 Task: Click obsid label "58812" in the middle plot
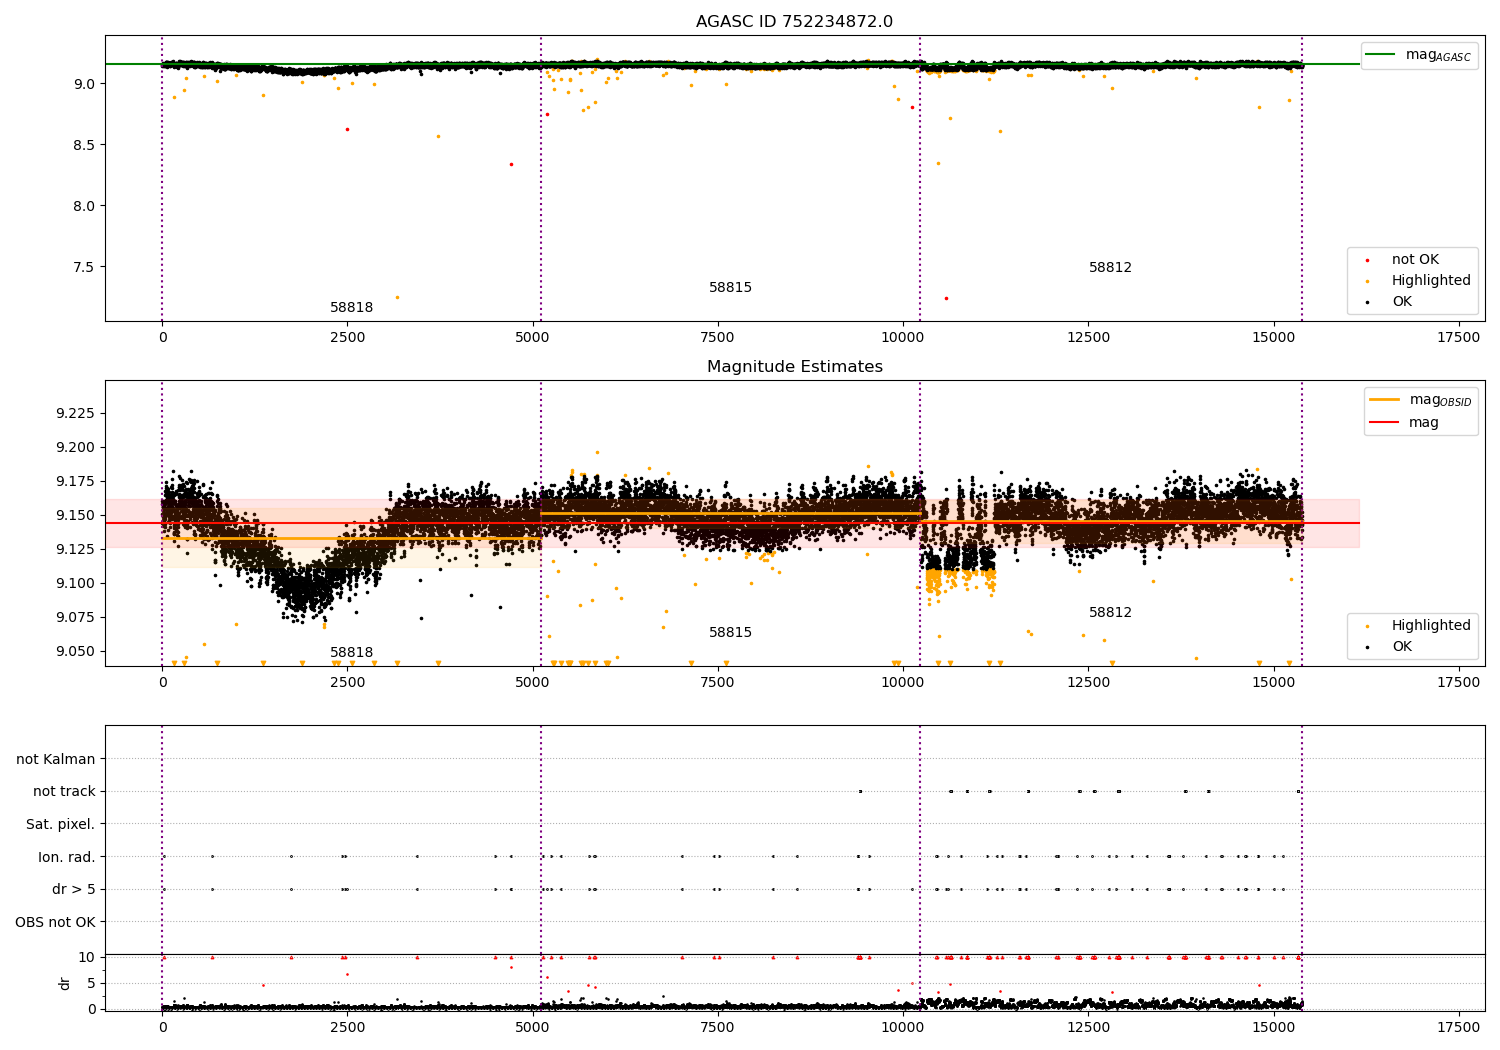pos(1110,613)
